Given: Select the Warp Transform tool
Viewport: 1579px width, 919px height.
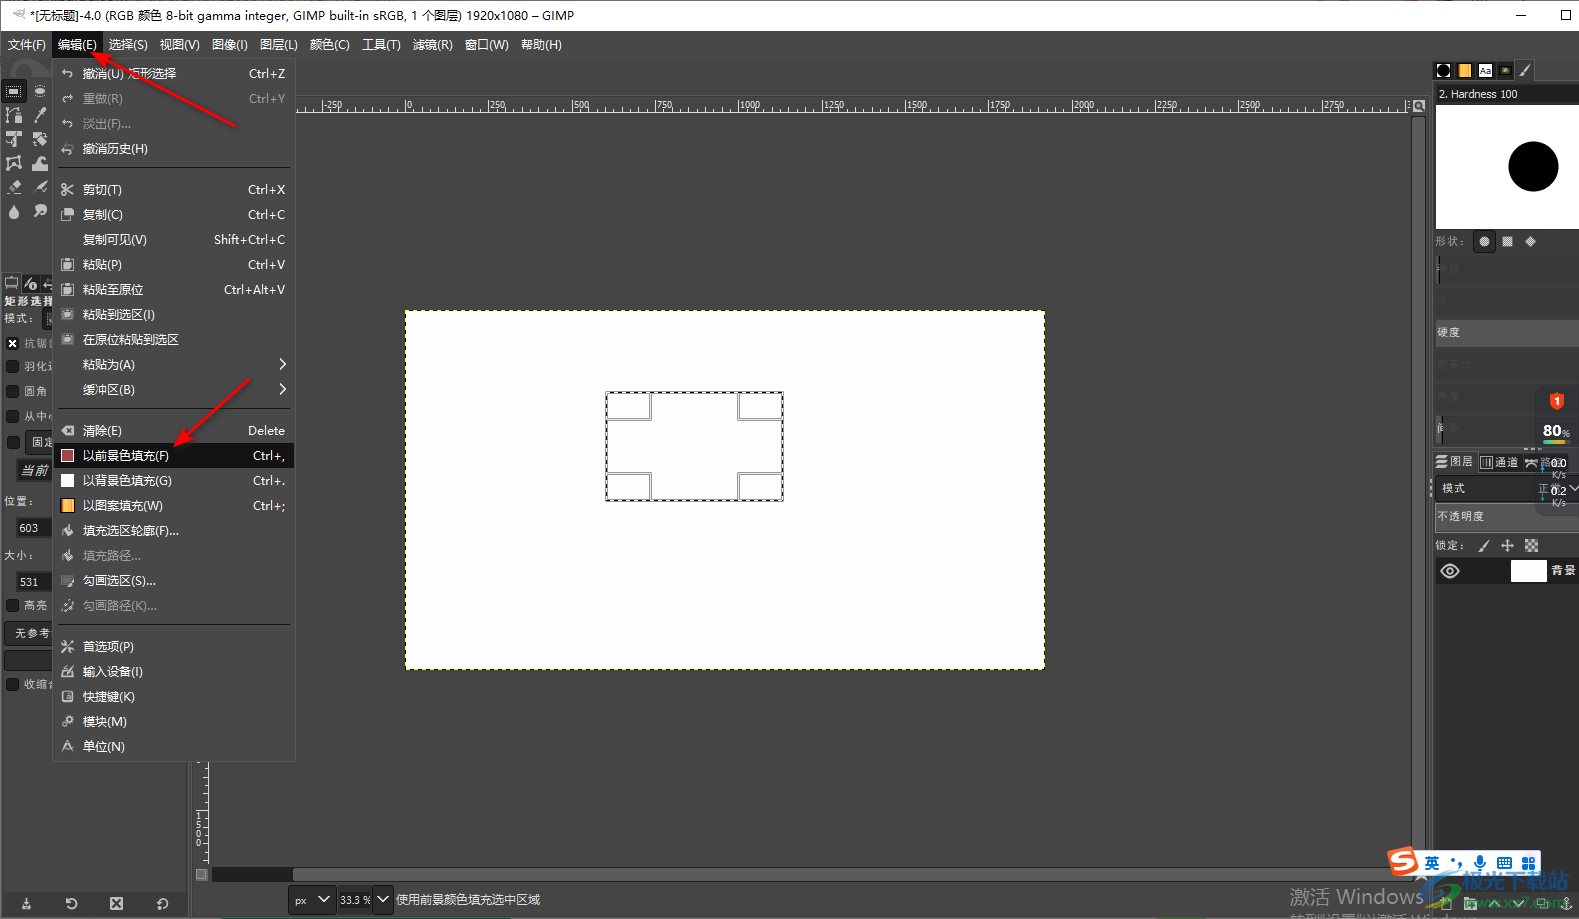Looking at the screenshot, I should 40,163.
